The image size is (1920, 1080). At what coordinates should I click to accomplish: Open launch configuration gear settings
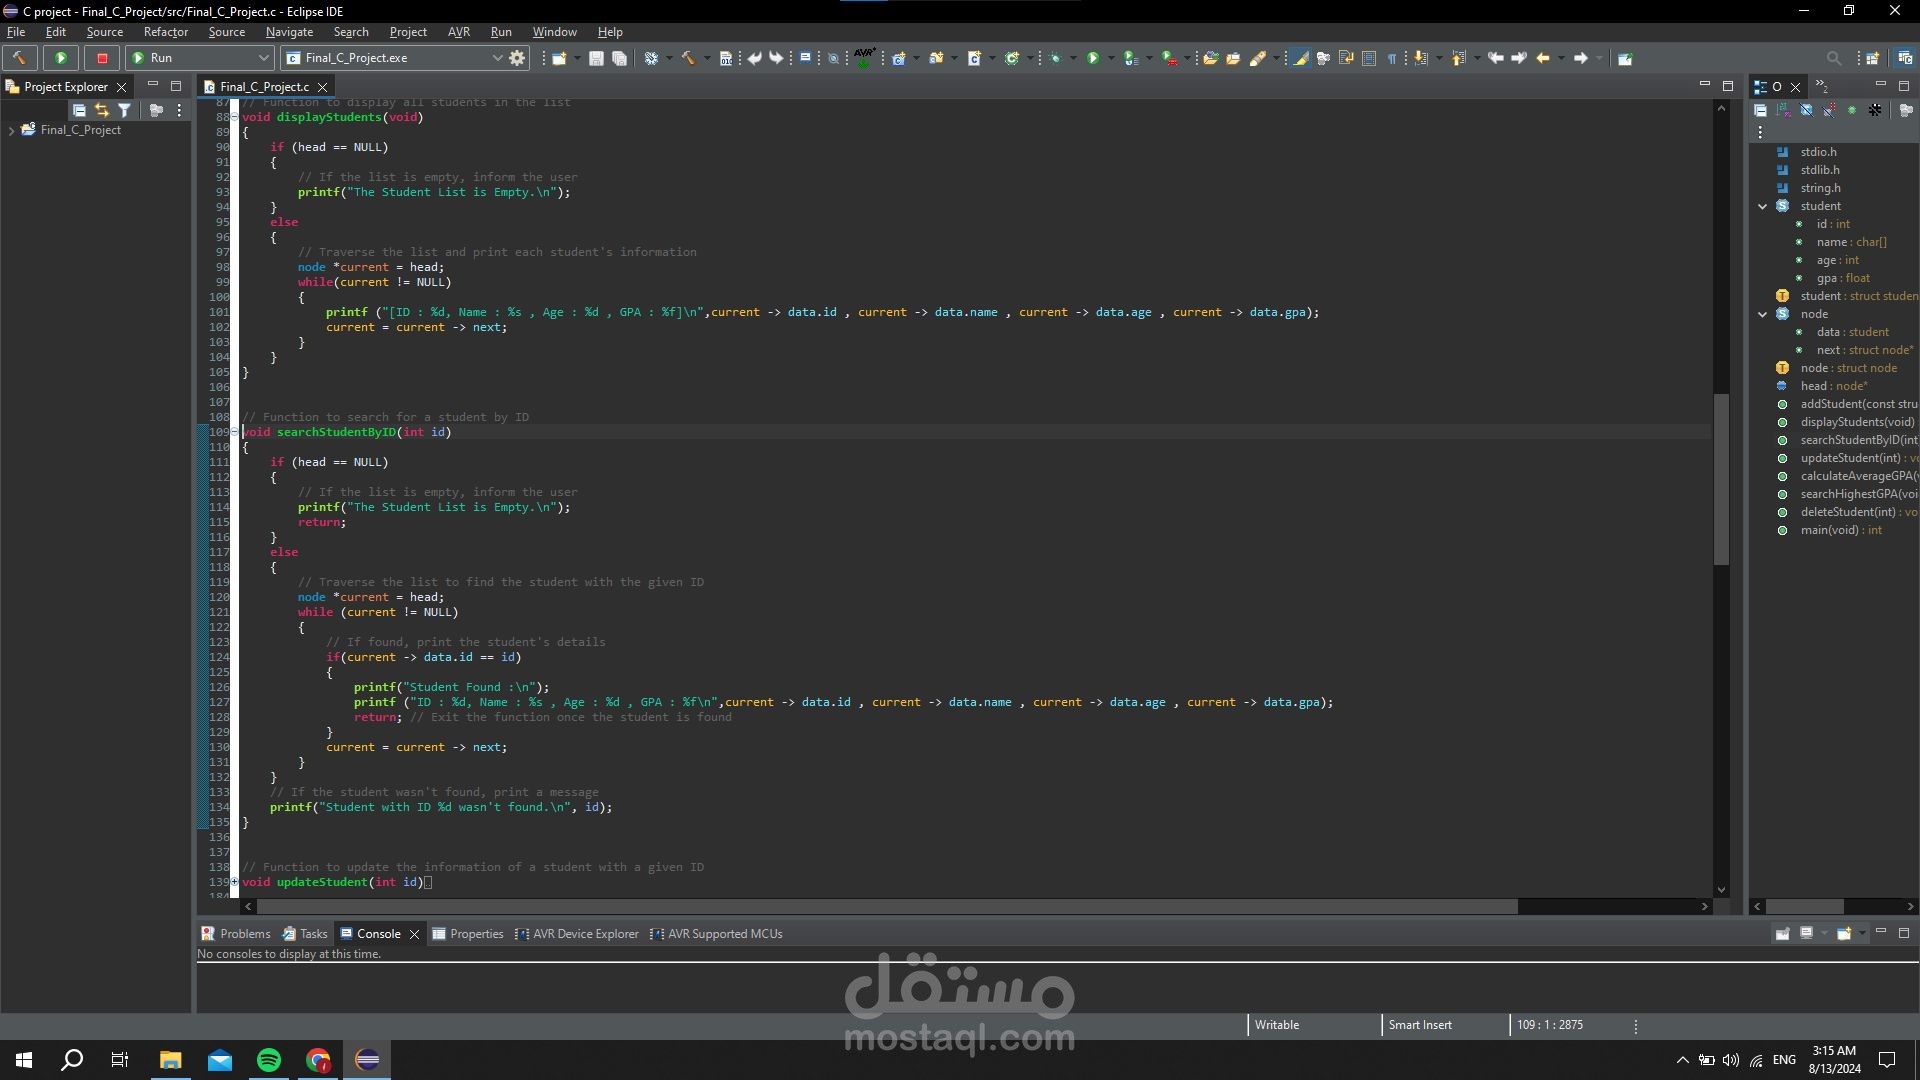pyautogui.click(x=517, y=58)
